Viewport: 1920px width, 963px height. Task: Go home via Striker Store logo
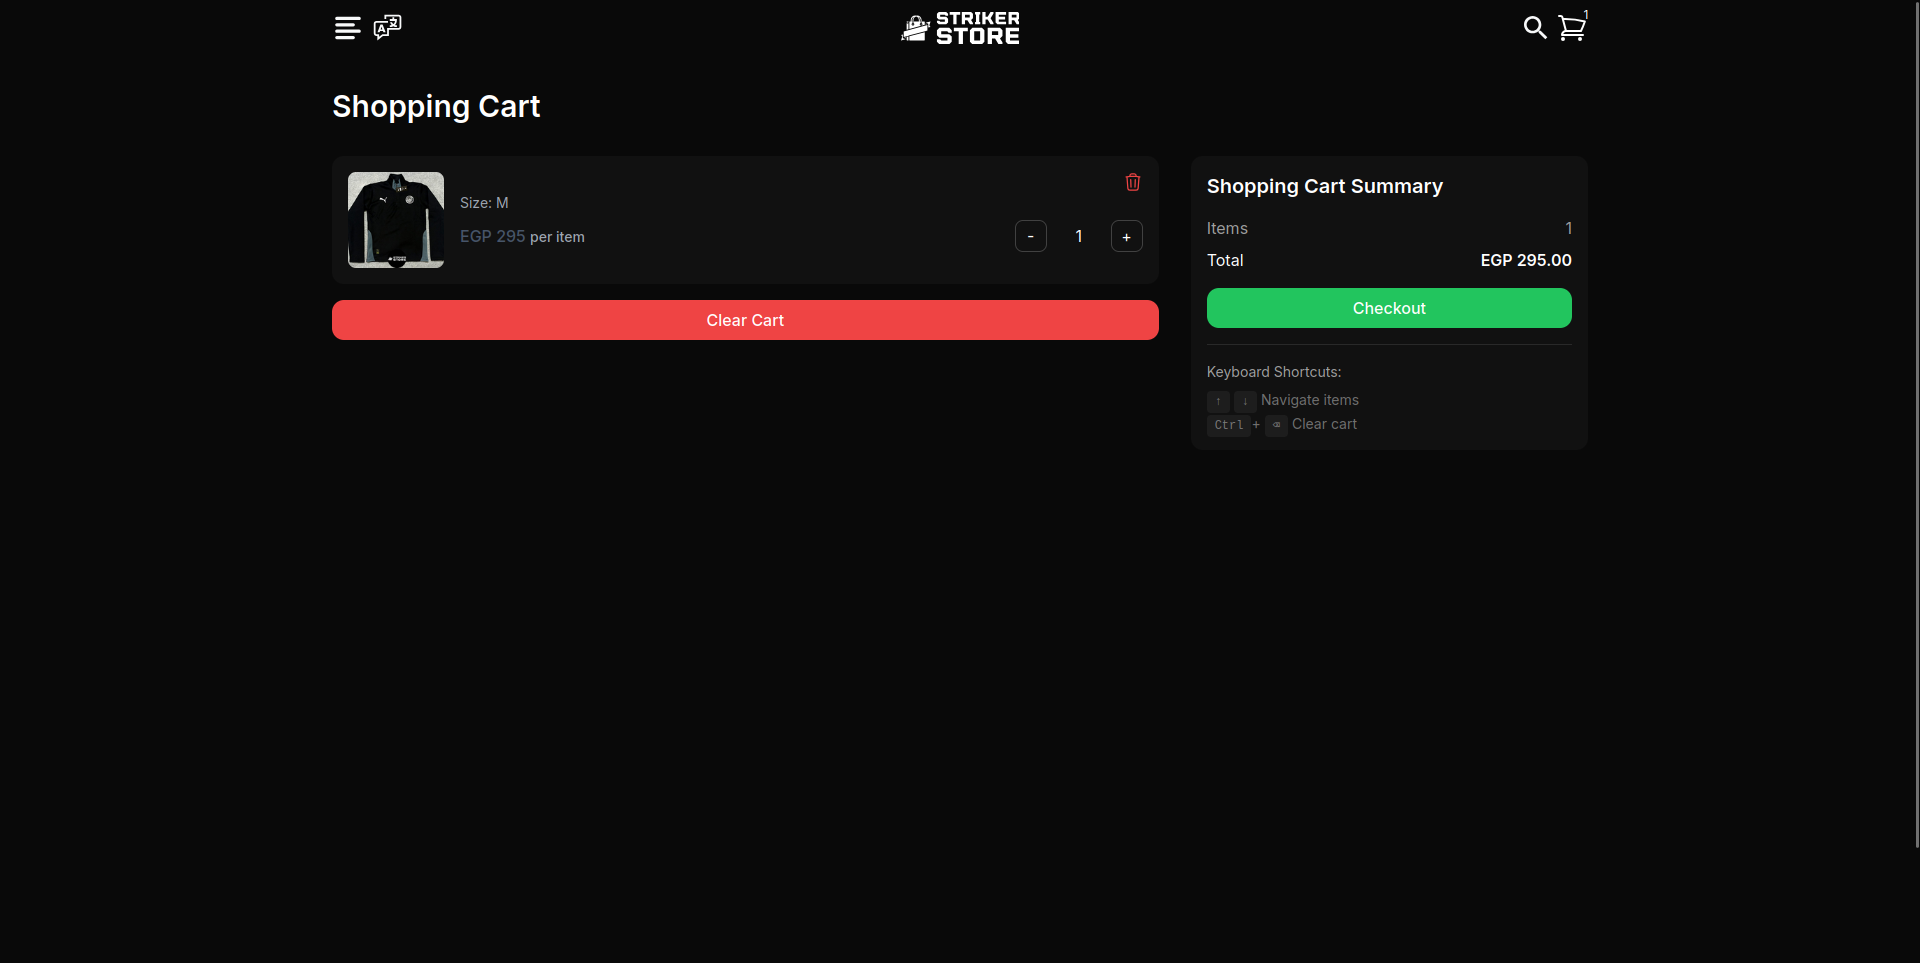click(960, 28)
